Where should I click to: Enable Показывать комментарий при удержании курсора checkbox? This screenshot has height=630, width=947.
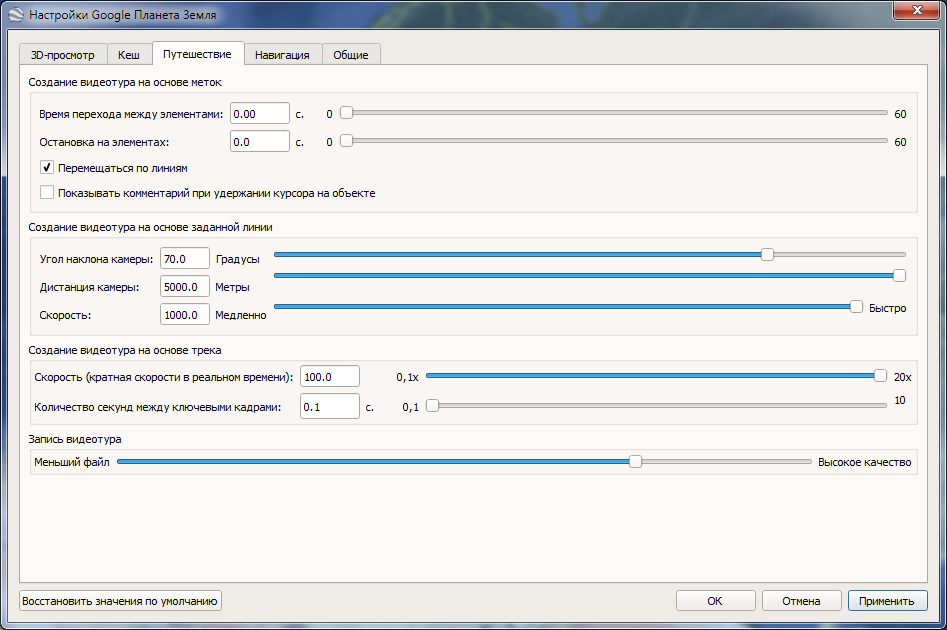pyautogui.click(x=47, y=193)
